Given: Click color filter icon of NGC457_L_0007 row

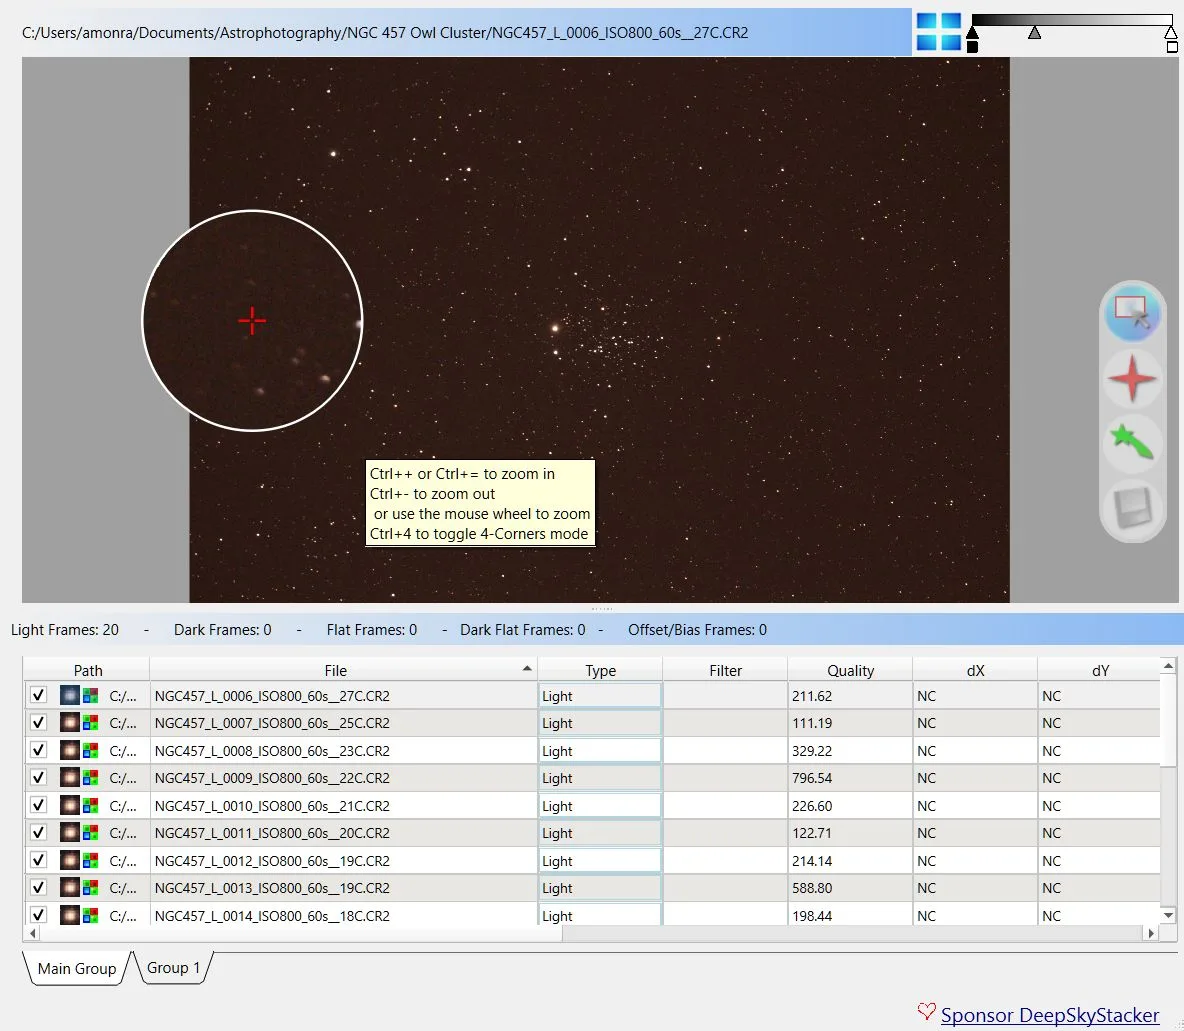Looking at the screenshot, I should pos(91,723).
